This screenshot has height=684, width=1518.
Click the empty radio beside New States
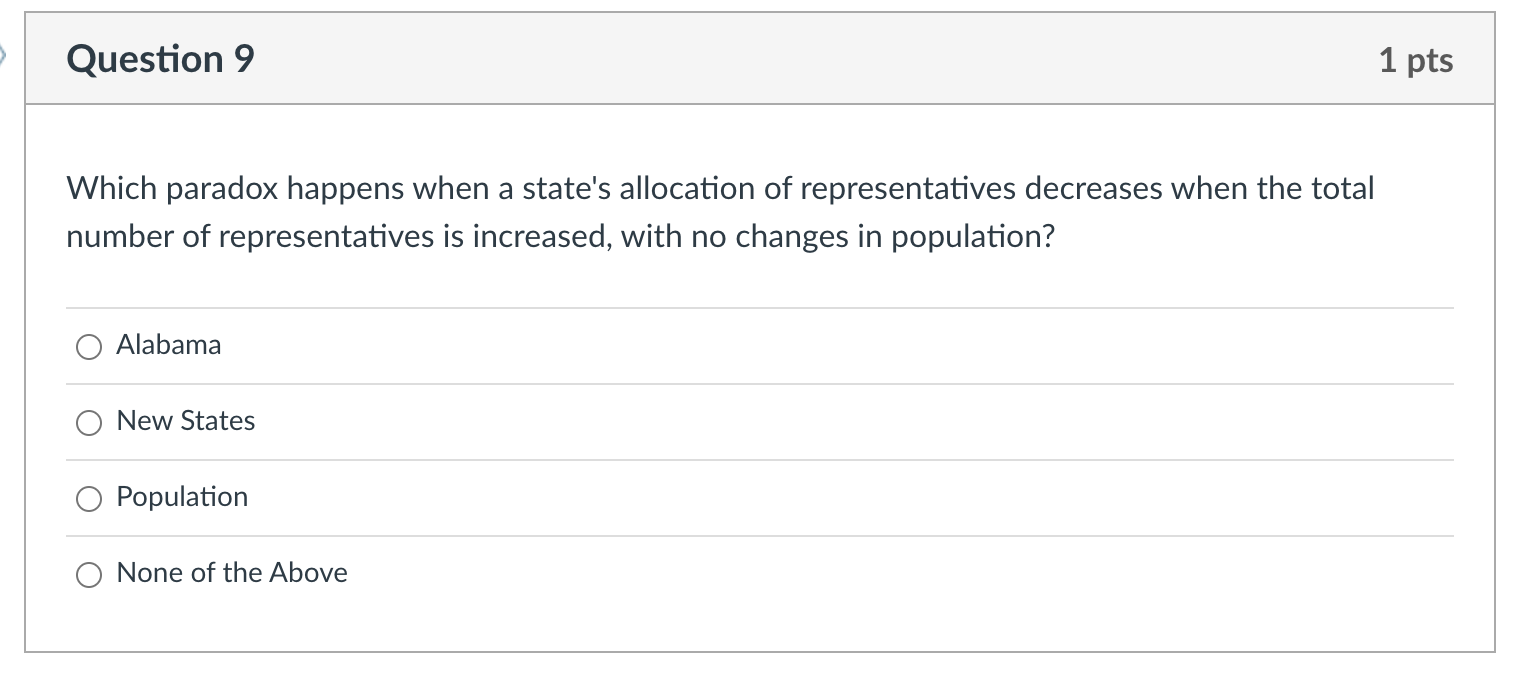click(x=89, y=423)
